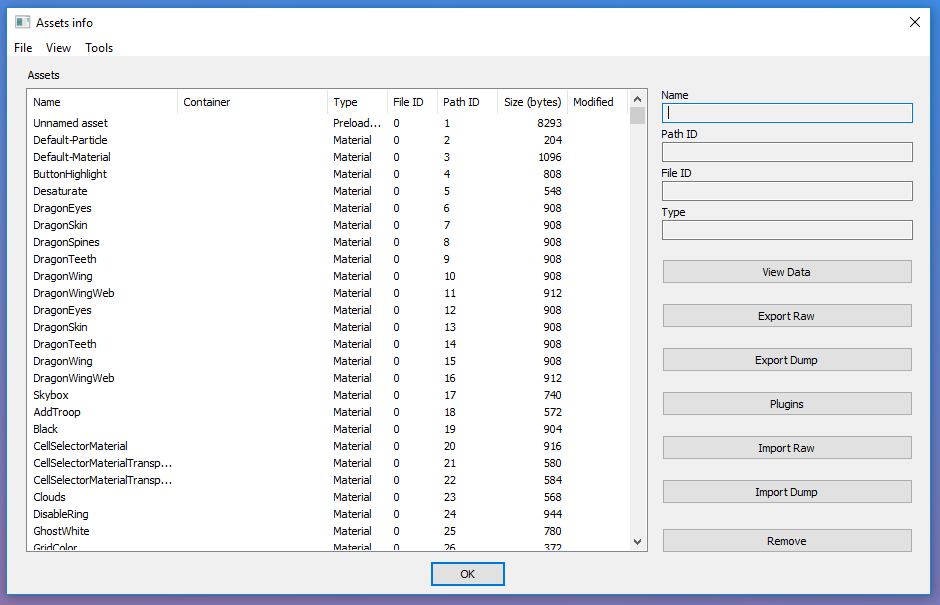Screen dimensions: 940x605
Task: Select the ButtonHighlight asset row
Action: tap(70, 174)
